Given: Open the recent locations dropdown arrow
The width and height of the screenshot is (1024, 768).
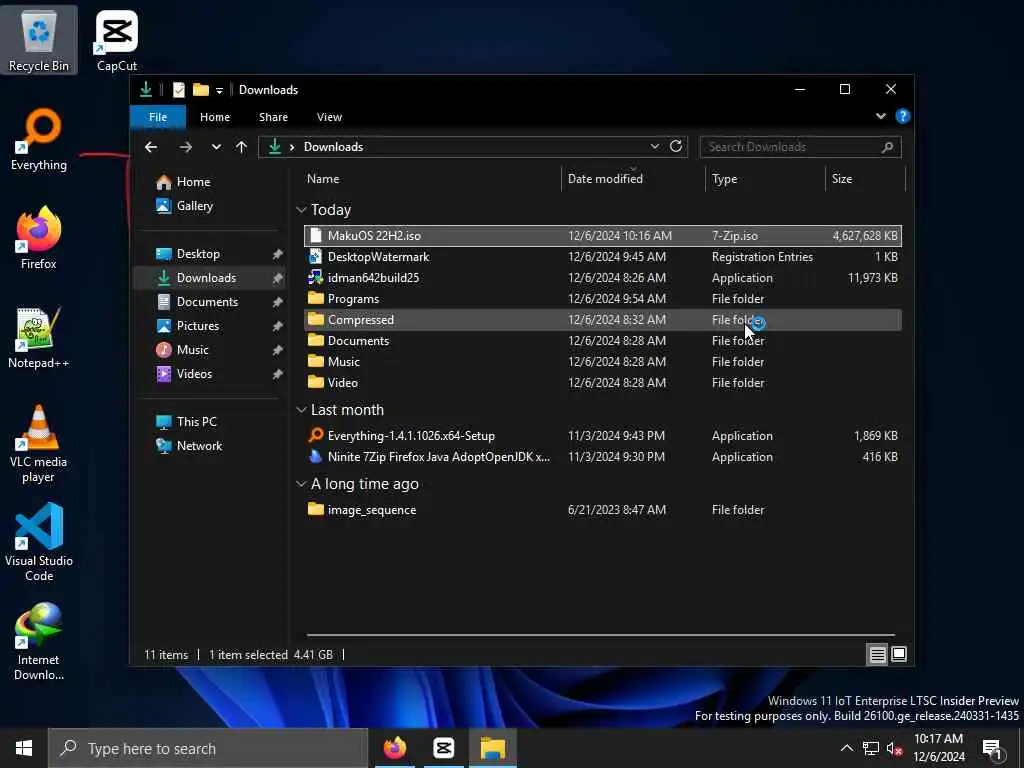Looking at the screenshot, I should pyautogui.click(x=216, y=147).
